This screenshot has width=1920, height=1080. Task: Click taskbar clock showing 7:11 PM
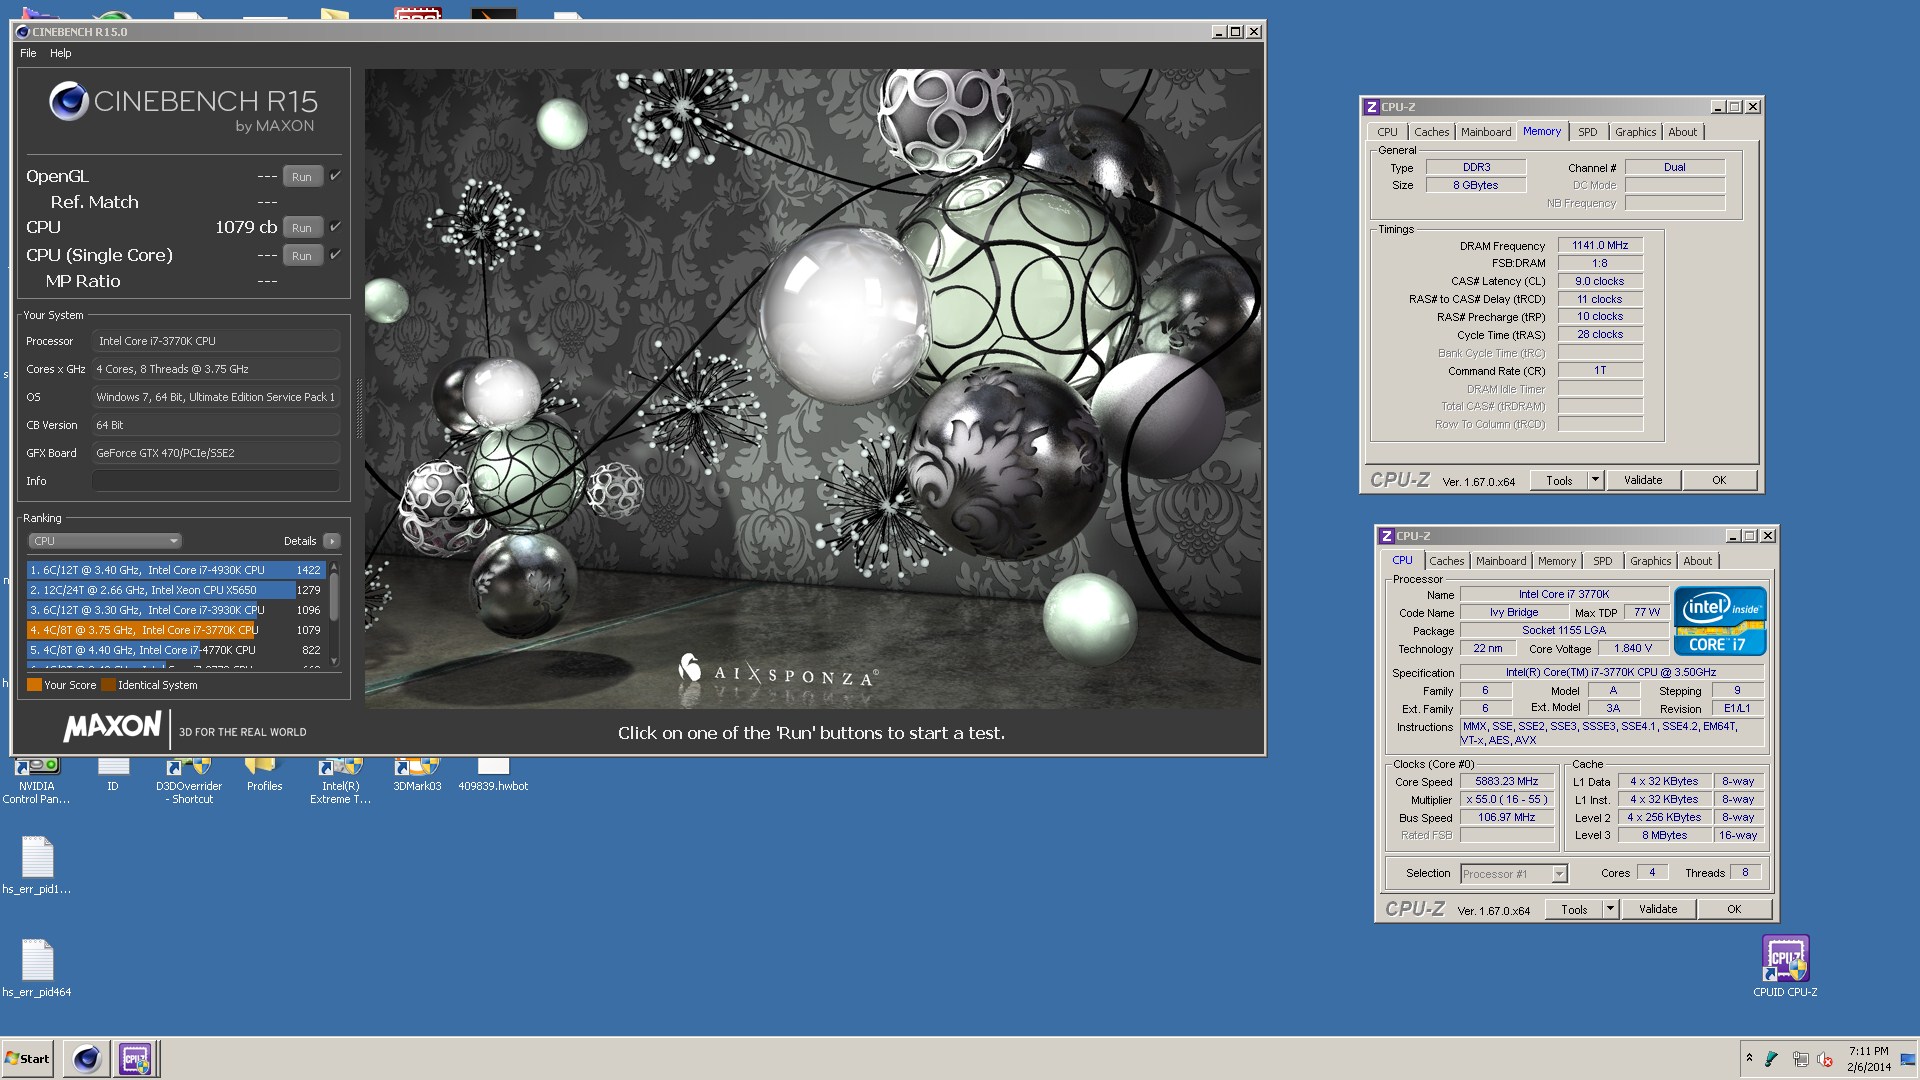1868,1059
